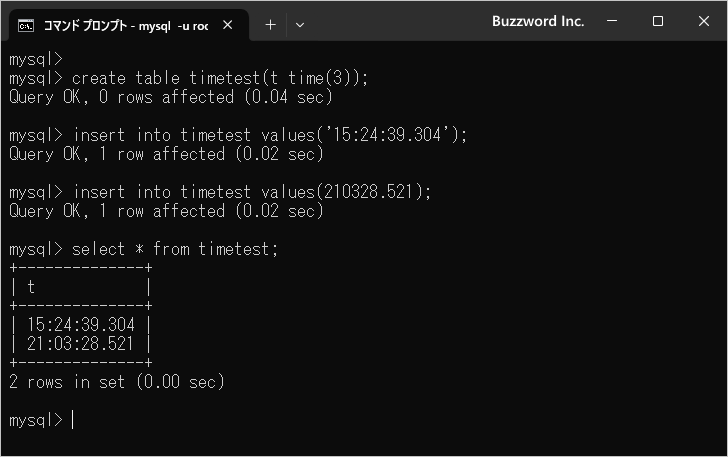Click the first empty mysql> prompt line
728x457 pixels.
[36, 59]
